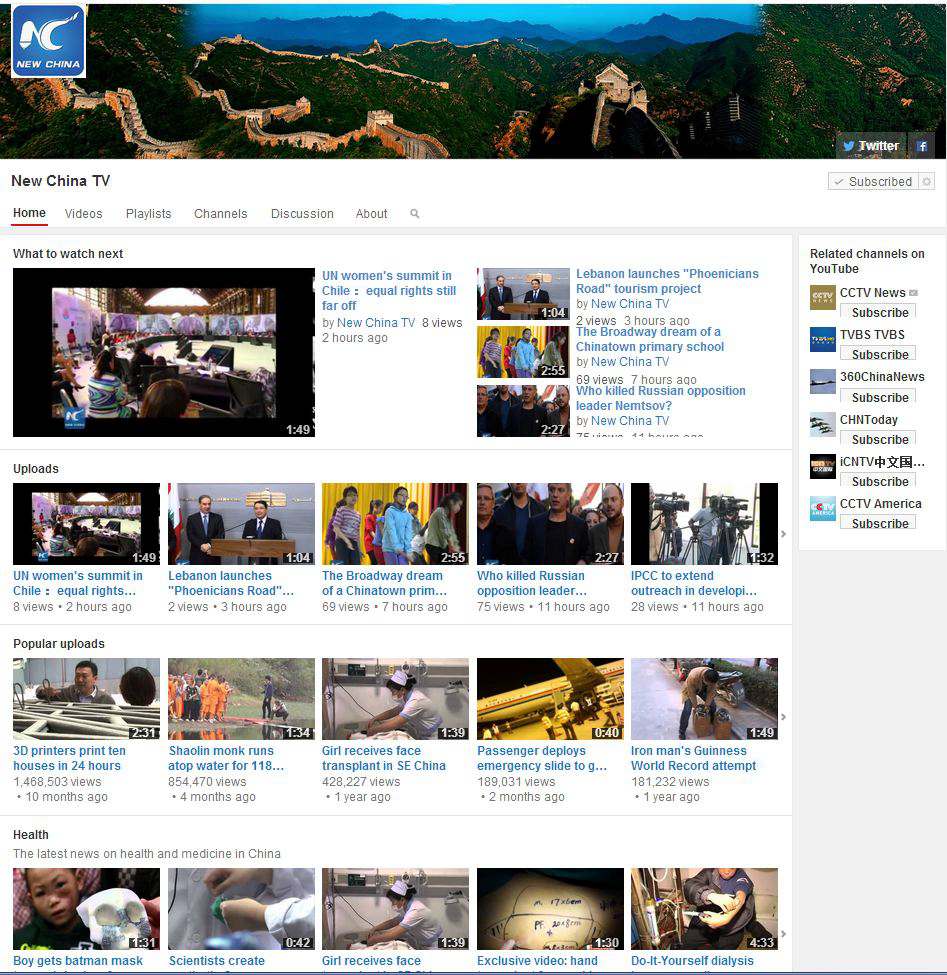Viewport: 947px width, 975px height.
Task: Open the Playlists tab
Action: (148, 214)
